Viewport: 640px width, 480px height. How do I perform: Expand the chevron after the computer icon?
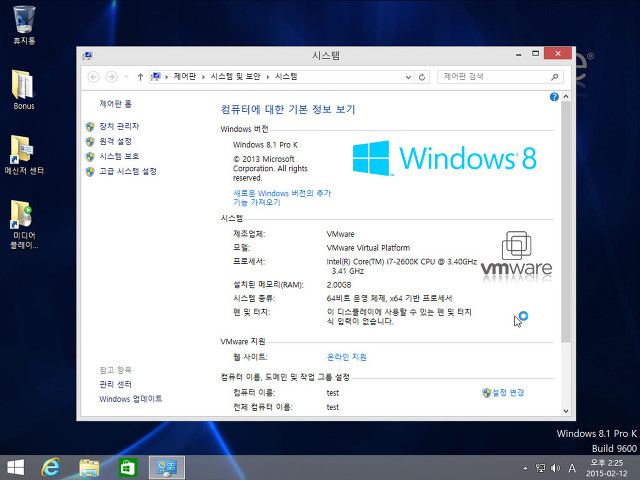167,77
